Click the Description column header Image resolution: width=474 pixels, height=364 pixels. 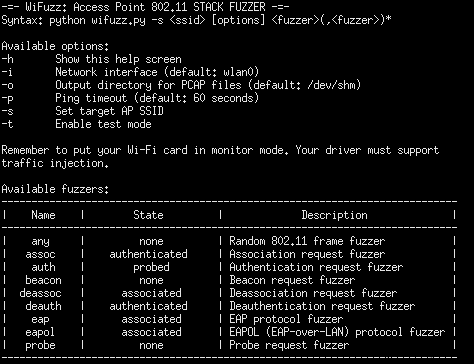(x=334, y=215)
